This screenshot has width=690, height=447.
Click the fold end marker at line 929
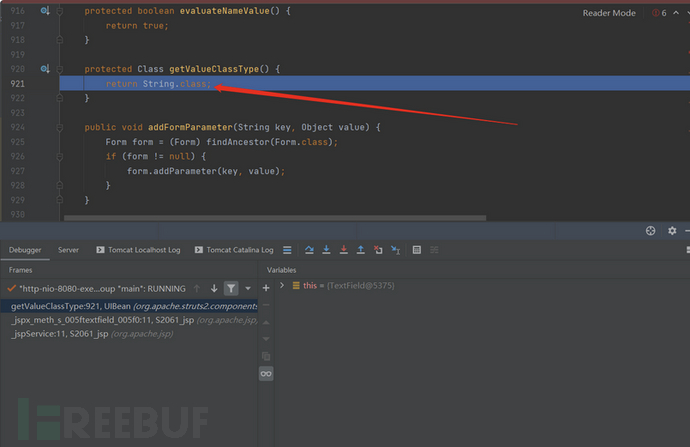point(59,200)
